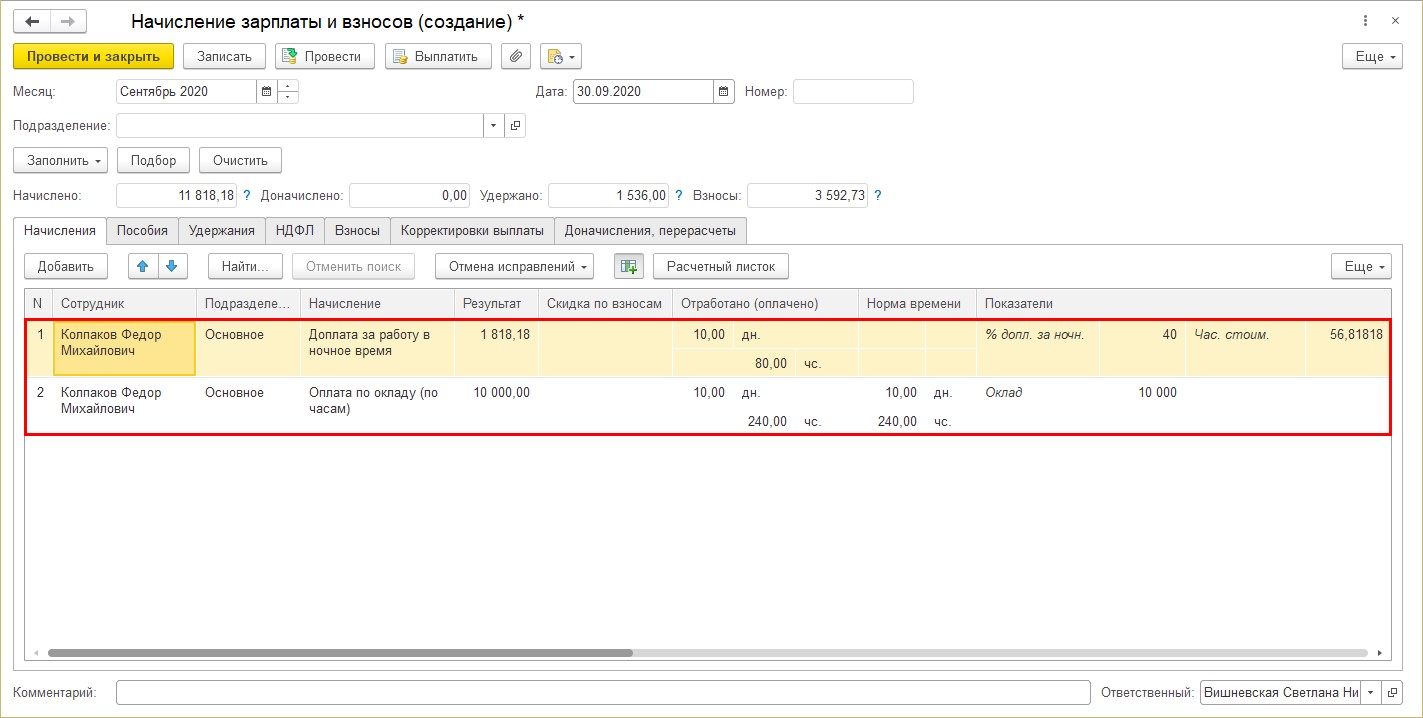Viewport: 1423px width, 718px height.
Task: Open the calendar for the Дата field
Action: click(x=724, y=91)
